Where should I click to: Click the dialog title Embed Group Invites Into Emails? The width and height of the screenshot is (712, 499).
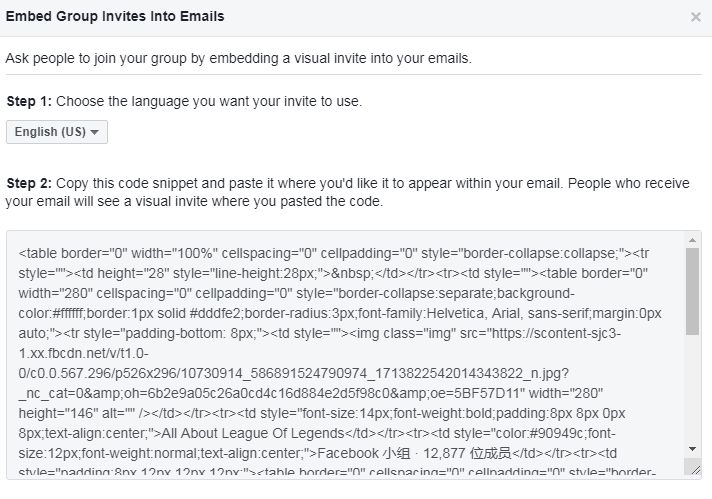[x=115, y=16]
